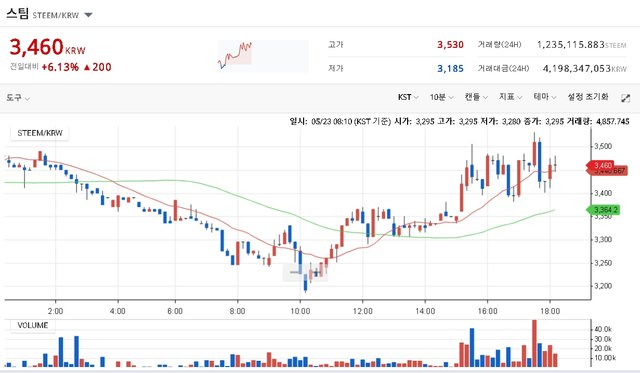The image size is (640, 373).
Task: Open the 캔들 chart type dropdown
Action: pos(476,97)
